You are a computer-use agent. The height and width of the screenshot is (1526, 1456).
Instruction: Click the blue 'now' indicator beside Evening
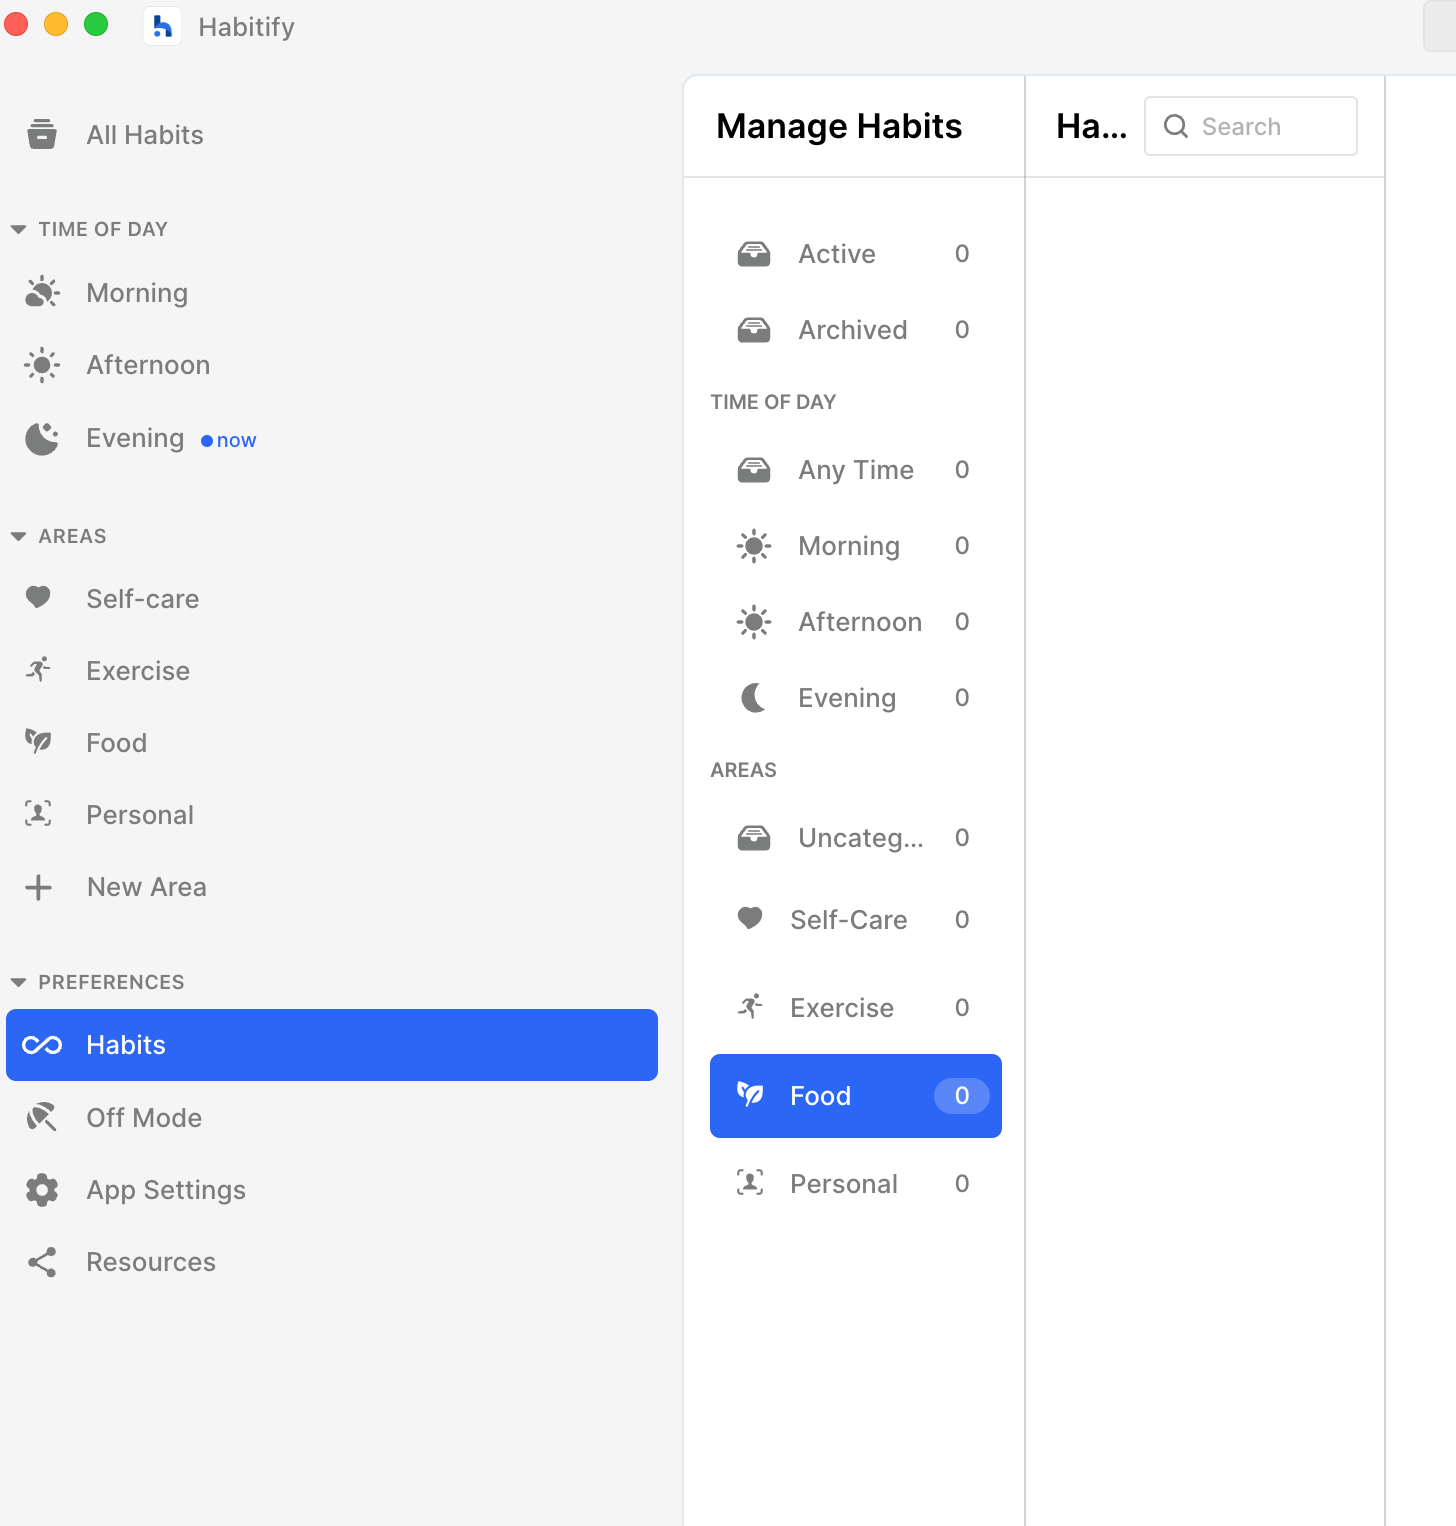229,441
